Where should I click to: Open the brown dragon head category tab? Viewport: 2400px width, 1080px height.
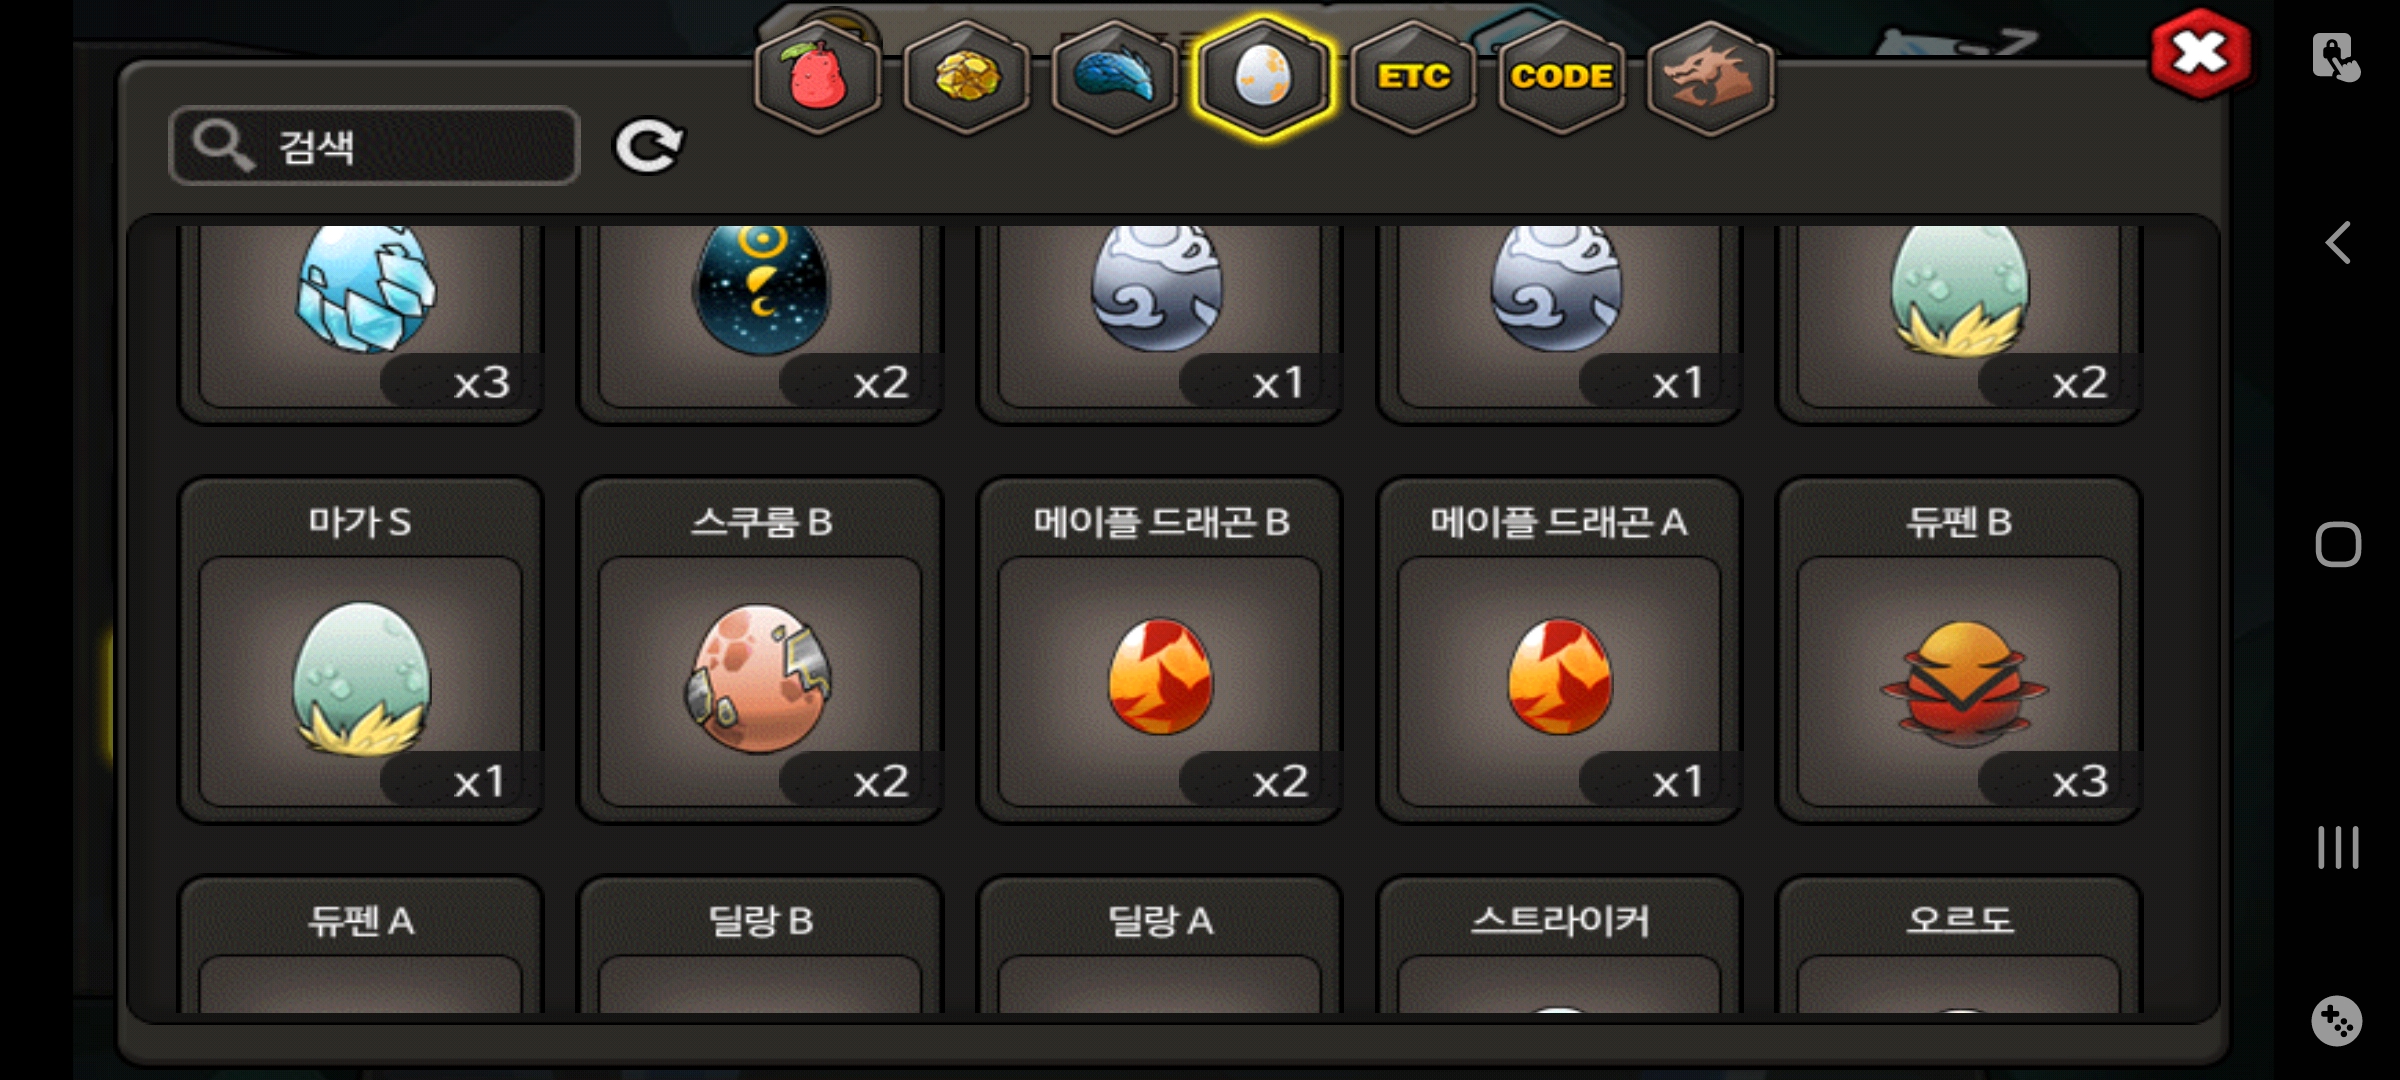click(x=1710, y=78)
